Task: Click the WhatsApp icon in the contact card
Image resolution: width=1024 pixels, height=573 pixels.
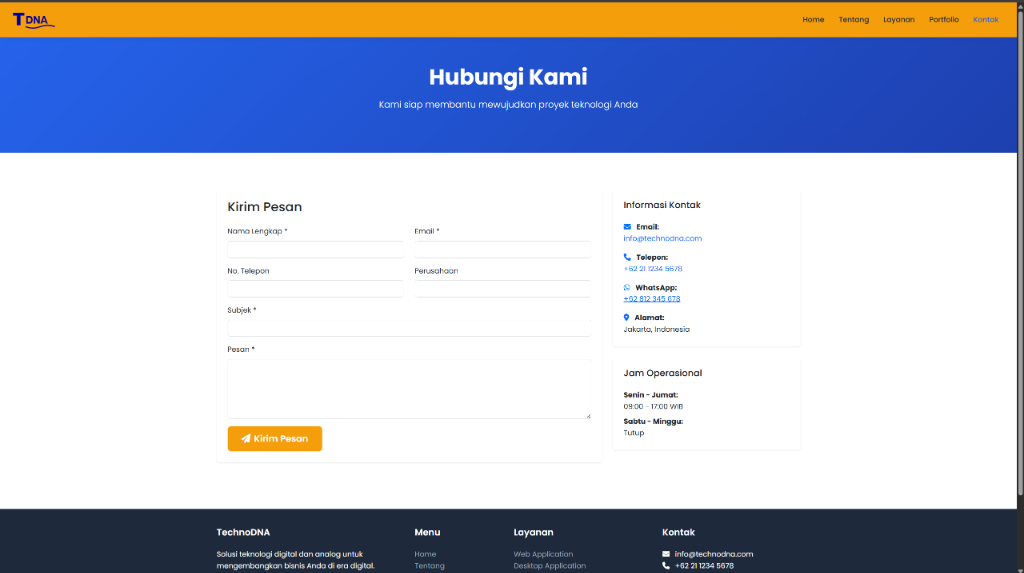Action: pos(627,288)
